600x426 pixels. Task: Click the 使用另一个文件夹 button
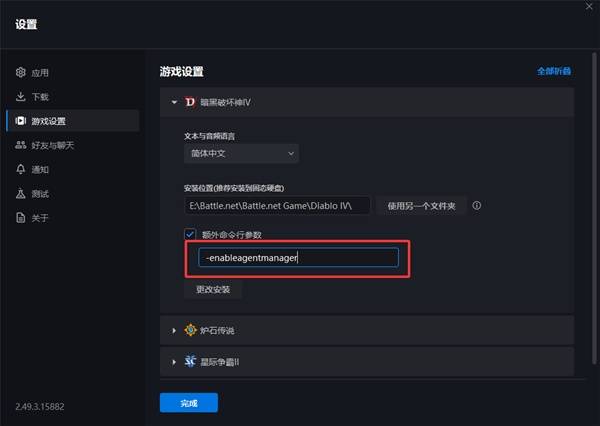point(421,205)
